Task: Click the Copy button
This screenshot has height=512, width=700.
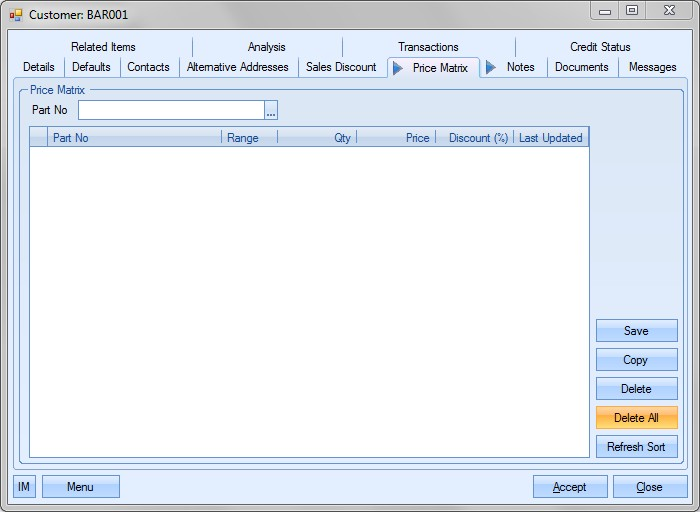Action: pyautogui.click(x=636, y=360)
